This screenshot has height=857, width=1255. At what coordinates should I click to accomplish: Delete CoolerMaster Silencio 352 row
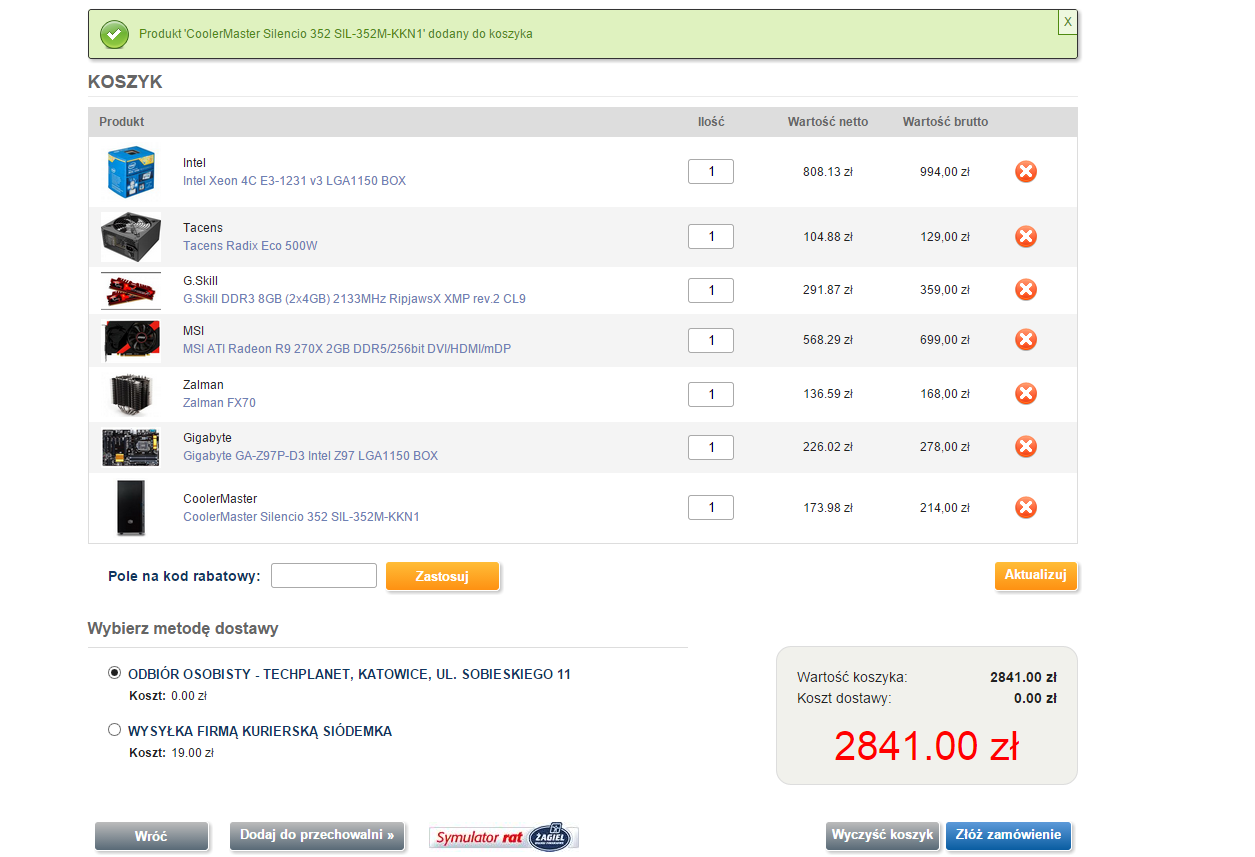click(x=1026, y=507)
